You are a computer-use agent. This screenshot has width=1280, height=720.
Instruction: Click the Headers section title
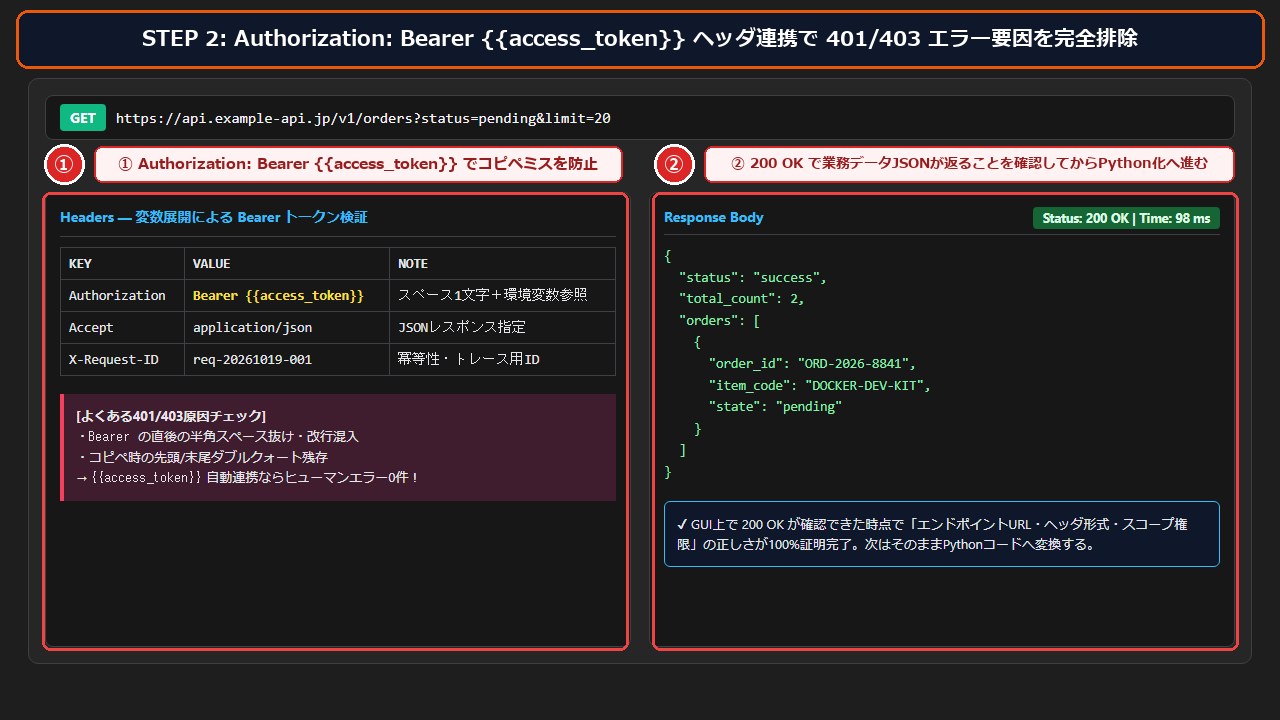coord(214,217)
